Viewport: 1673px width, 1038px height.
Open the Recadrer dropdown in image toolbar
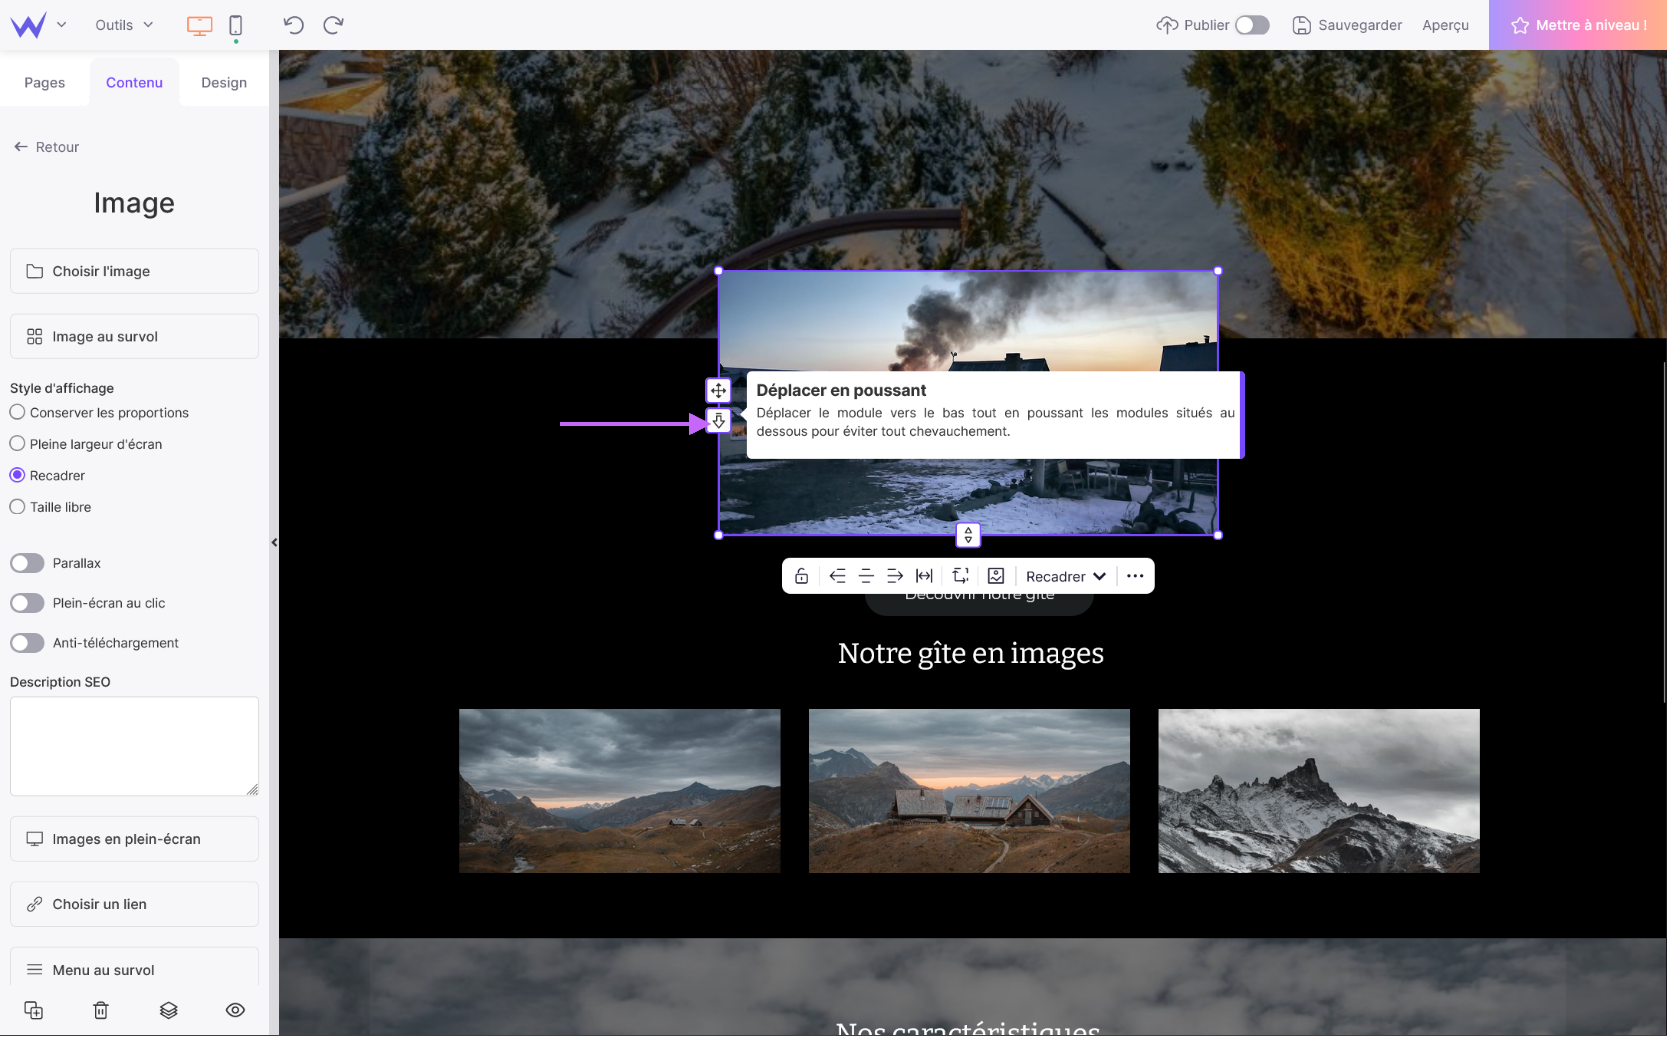tap(1066, 577)
